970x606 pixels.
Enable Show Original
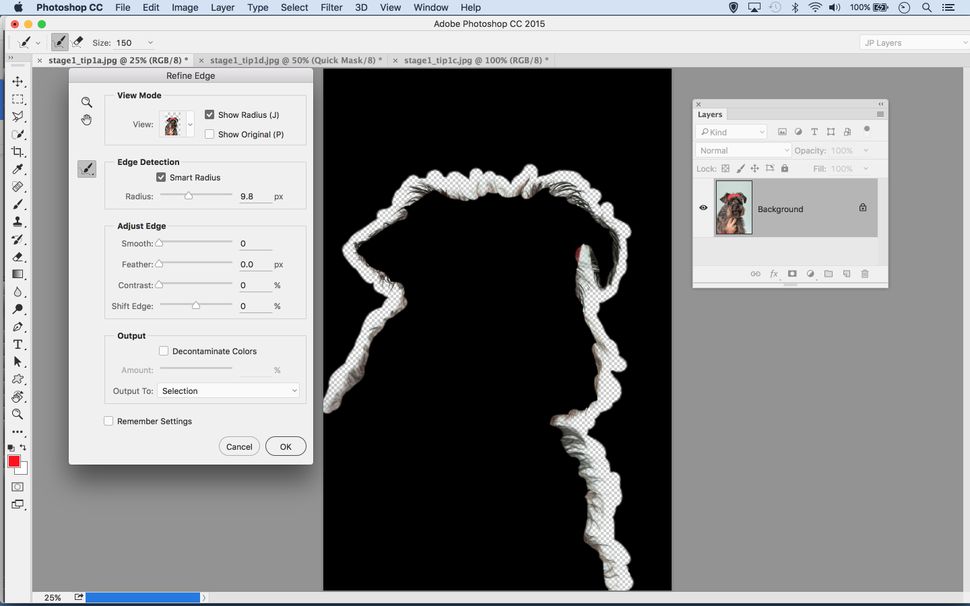[210, 133]
